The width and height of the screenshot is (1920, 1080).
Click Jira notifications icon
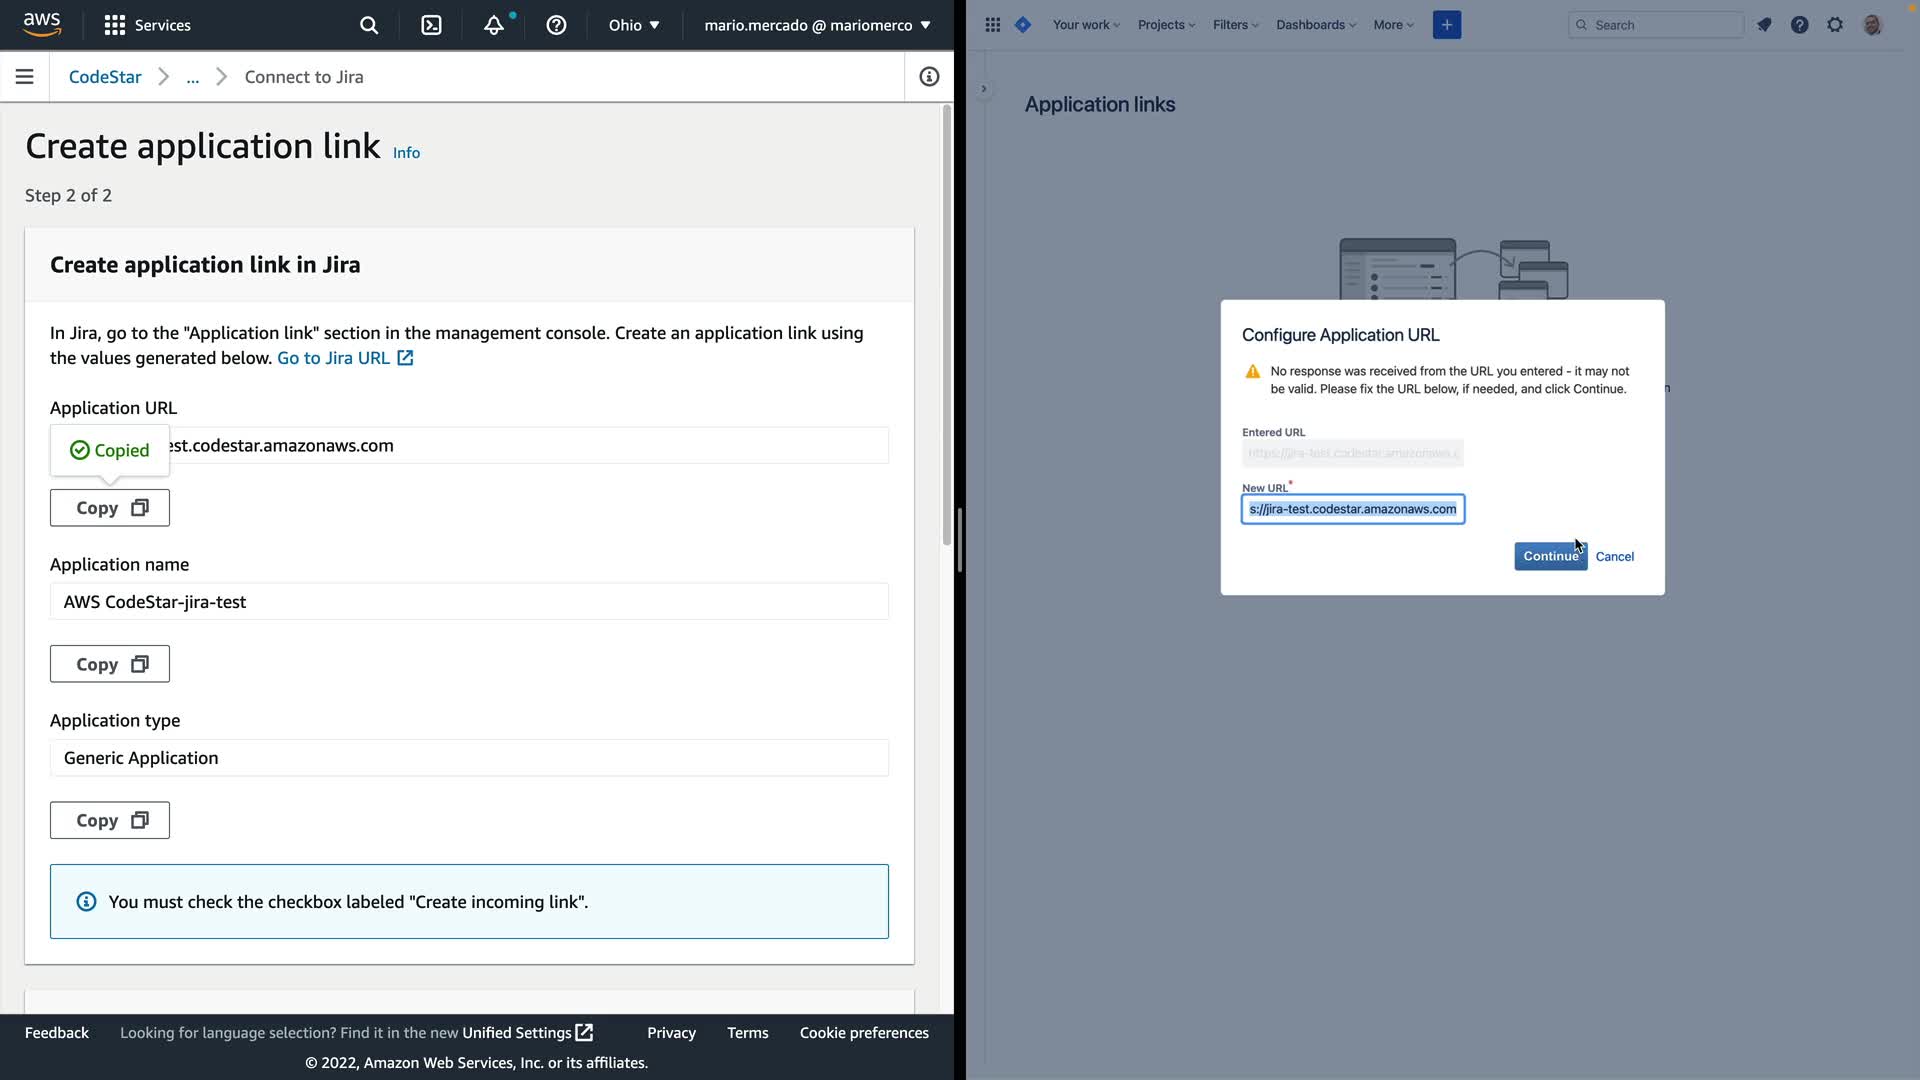pos(1764,25)
